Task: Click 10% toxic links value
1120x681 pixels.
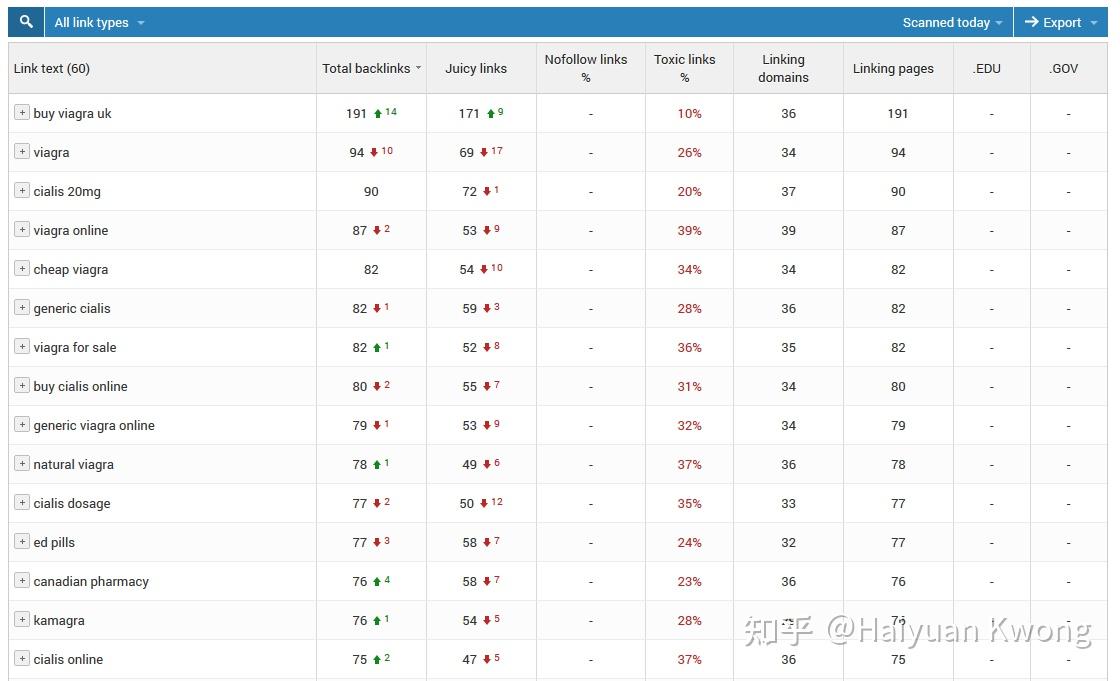Action: click(689, 114)
